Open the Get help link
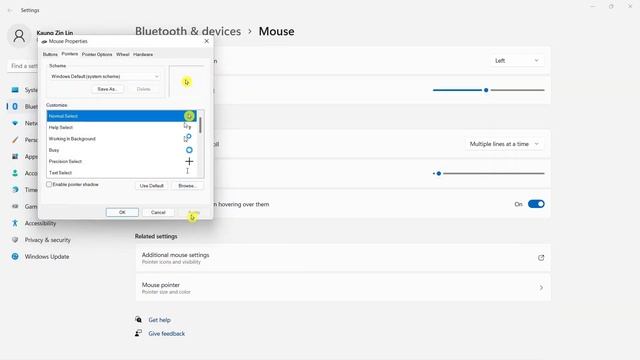This screenshot has width=640, height=360. coord(160,320)
